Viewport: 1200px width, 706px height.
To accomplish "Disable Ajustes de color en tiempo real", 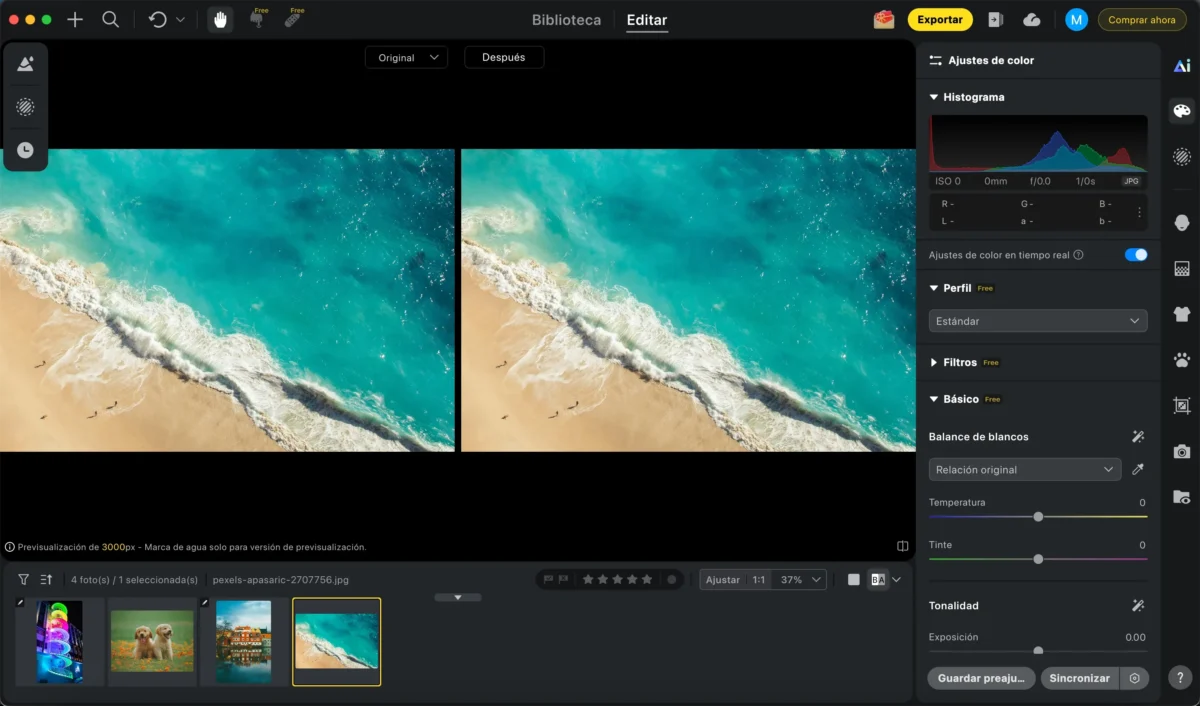I will click(1136, 255).
